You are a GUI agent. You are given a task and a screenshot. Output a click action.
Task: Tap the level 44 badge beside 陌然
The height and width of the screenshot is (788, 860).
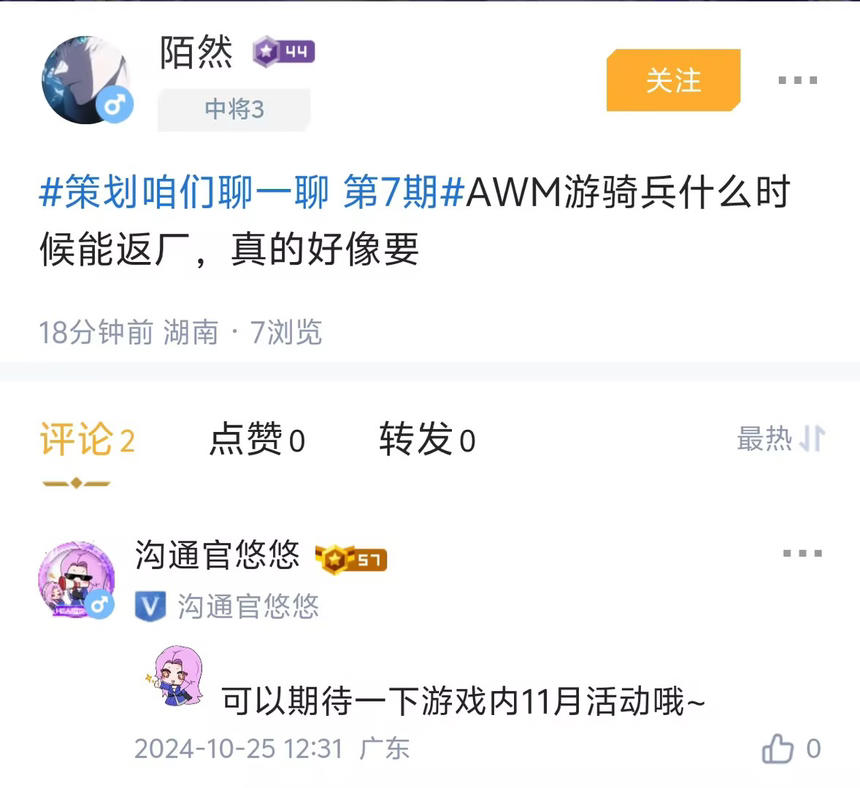pos(284,52)
